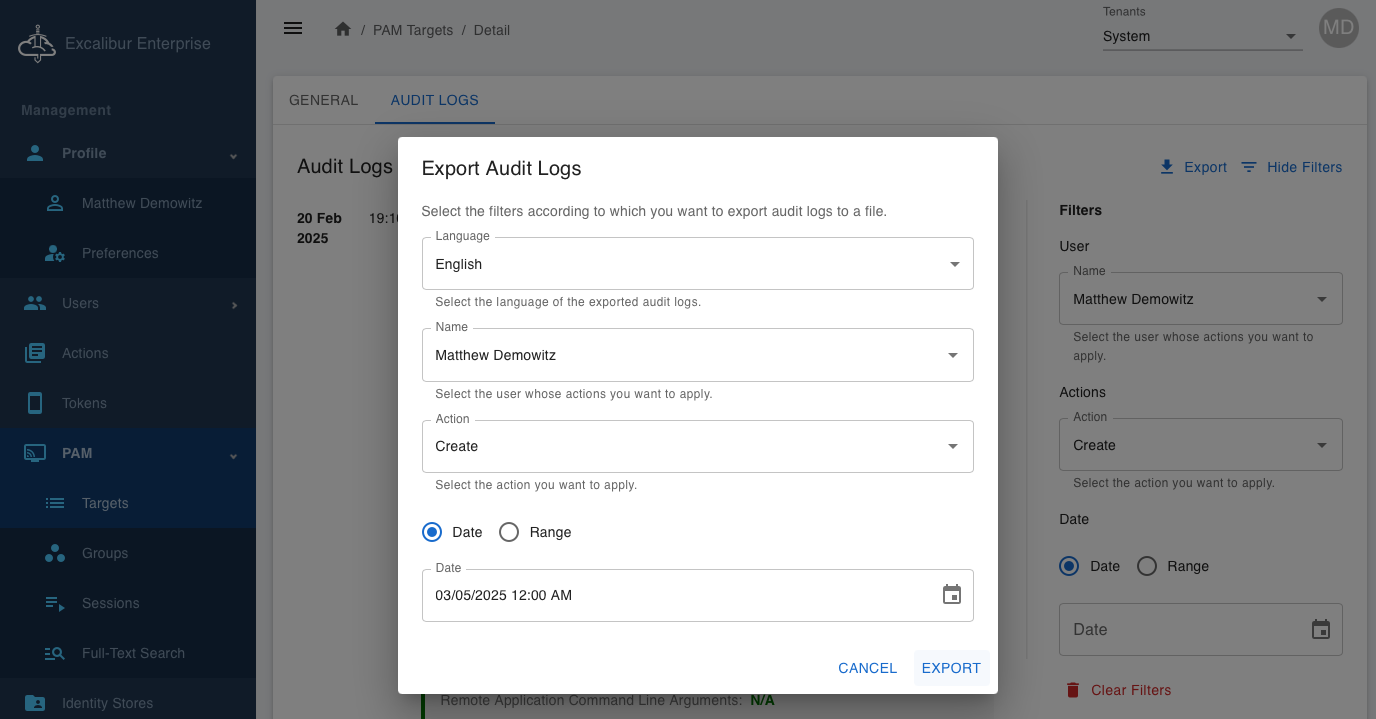Screen dimensions: 1376x719
Task: Select the Range radio button in Filters panel
Action: tap(1147, 566)
